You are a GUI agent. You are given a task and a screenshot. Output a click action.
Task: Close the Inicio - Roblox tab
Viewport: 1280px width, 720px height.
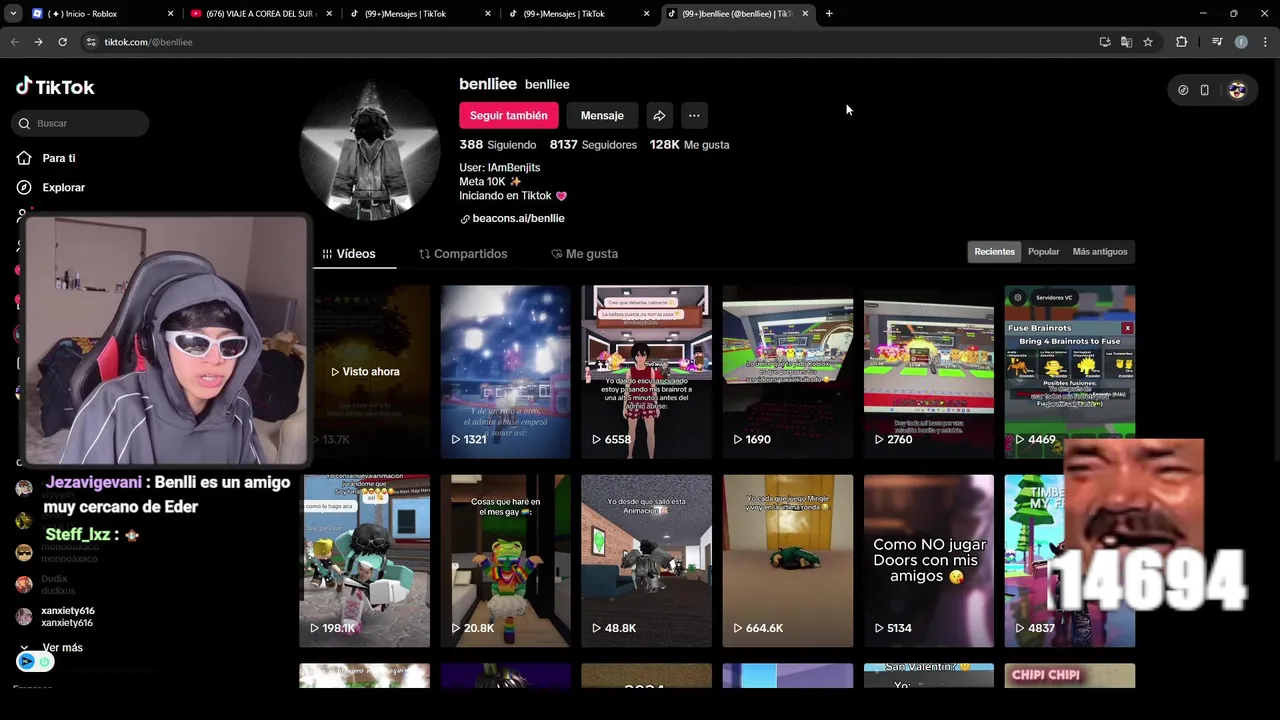click(x=170, y=14)
